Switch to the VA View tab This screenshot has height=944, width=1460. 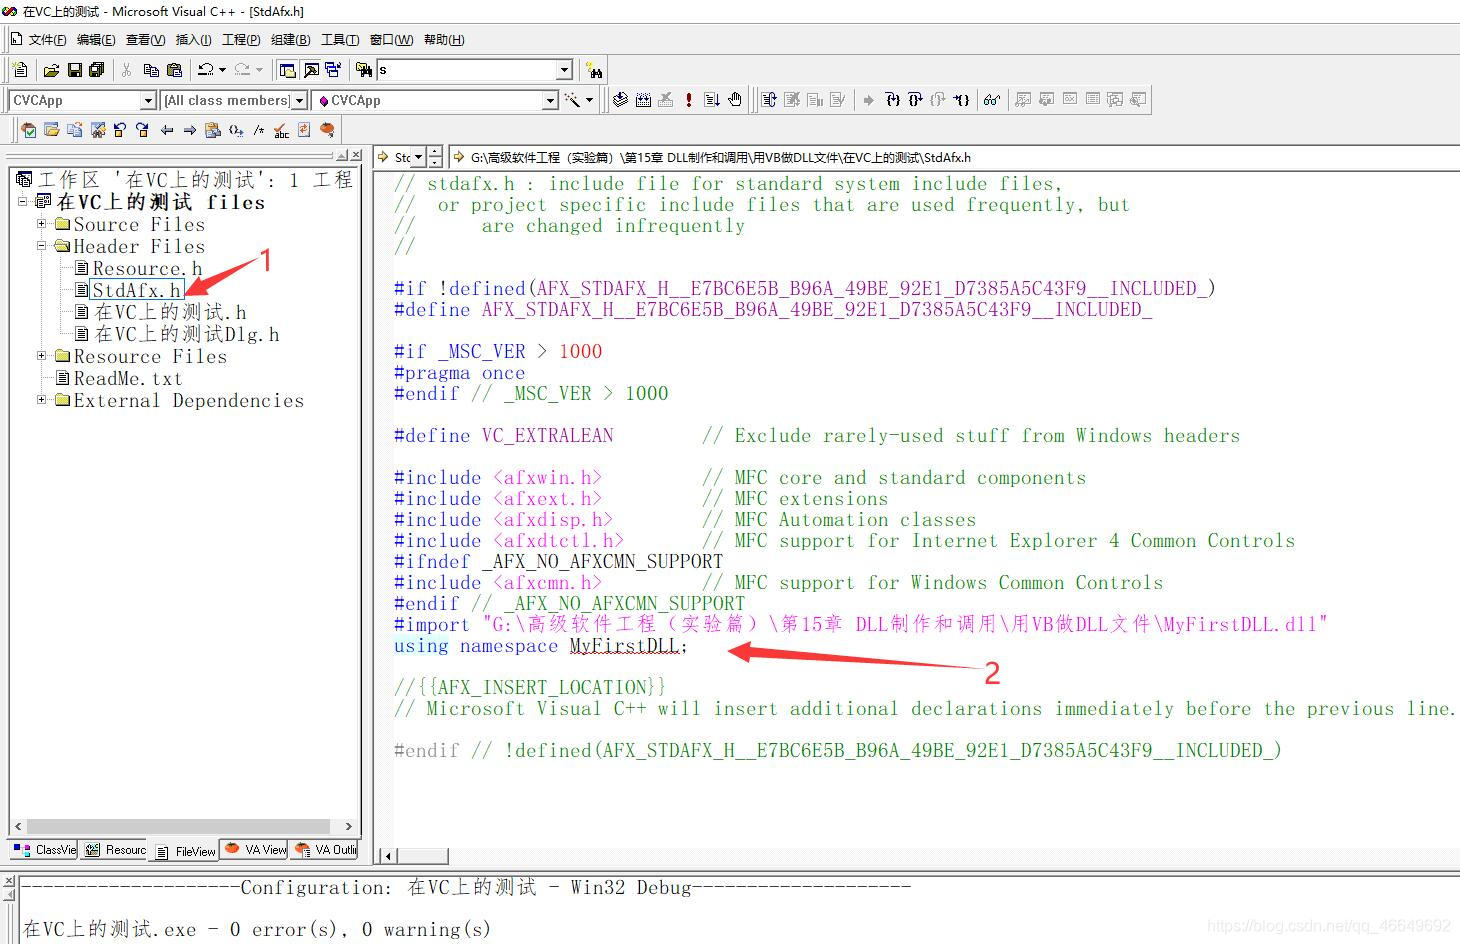click(x=255, y=850)
